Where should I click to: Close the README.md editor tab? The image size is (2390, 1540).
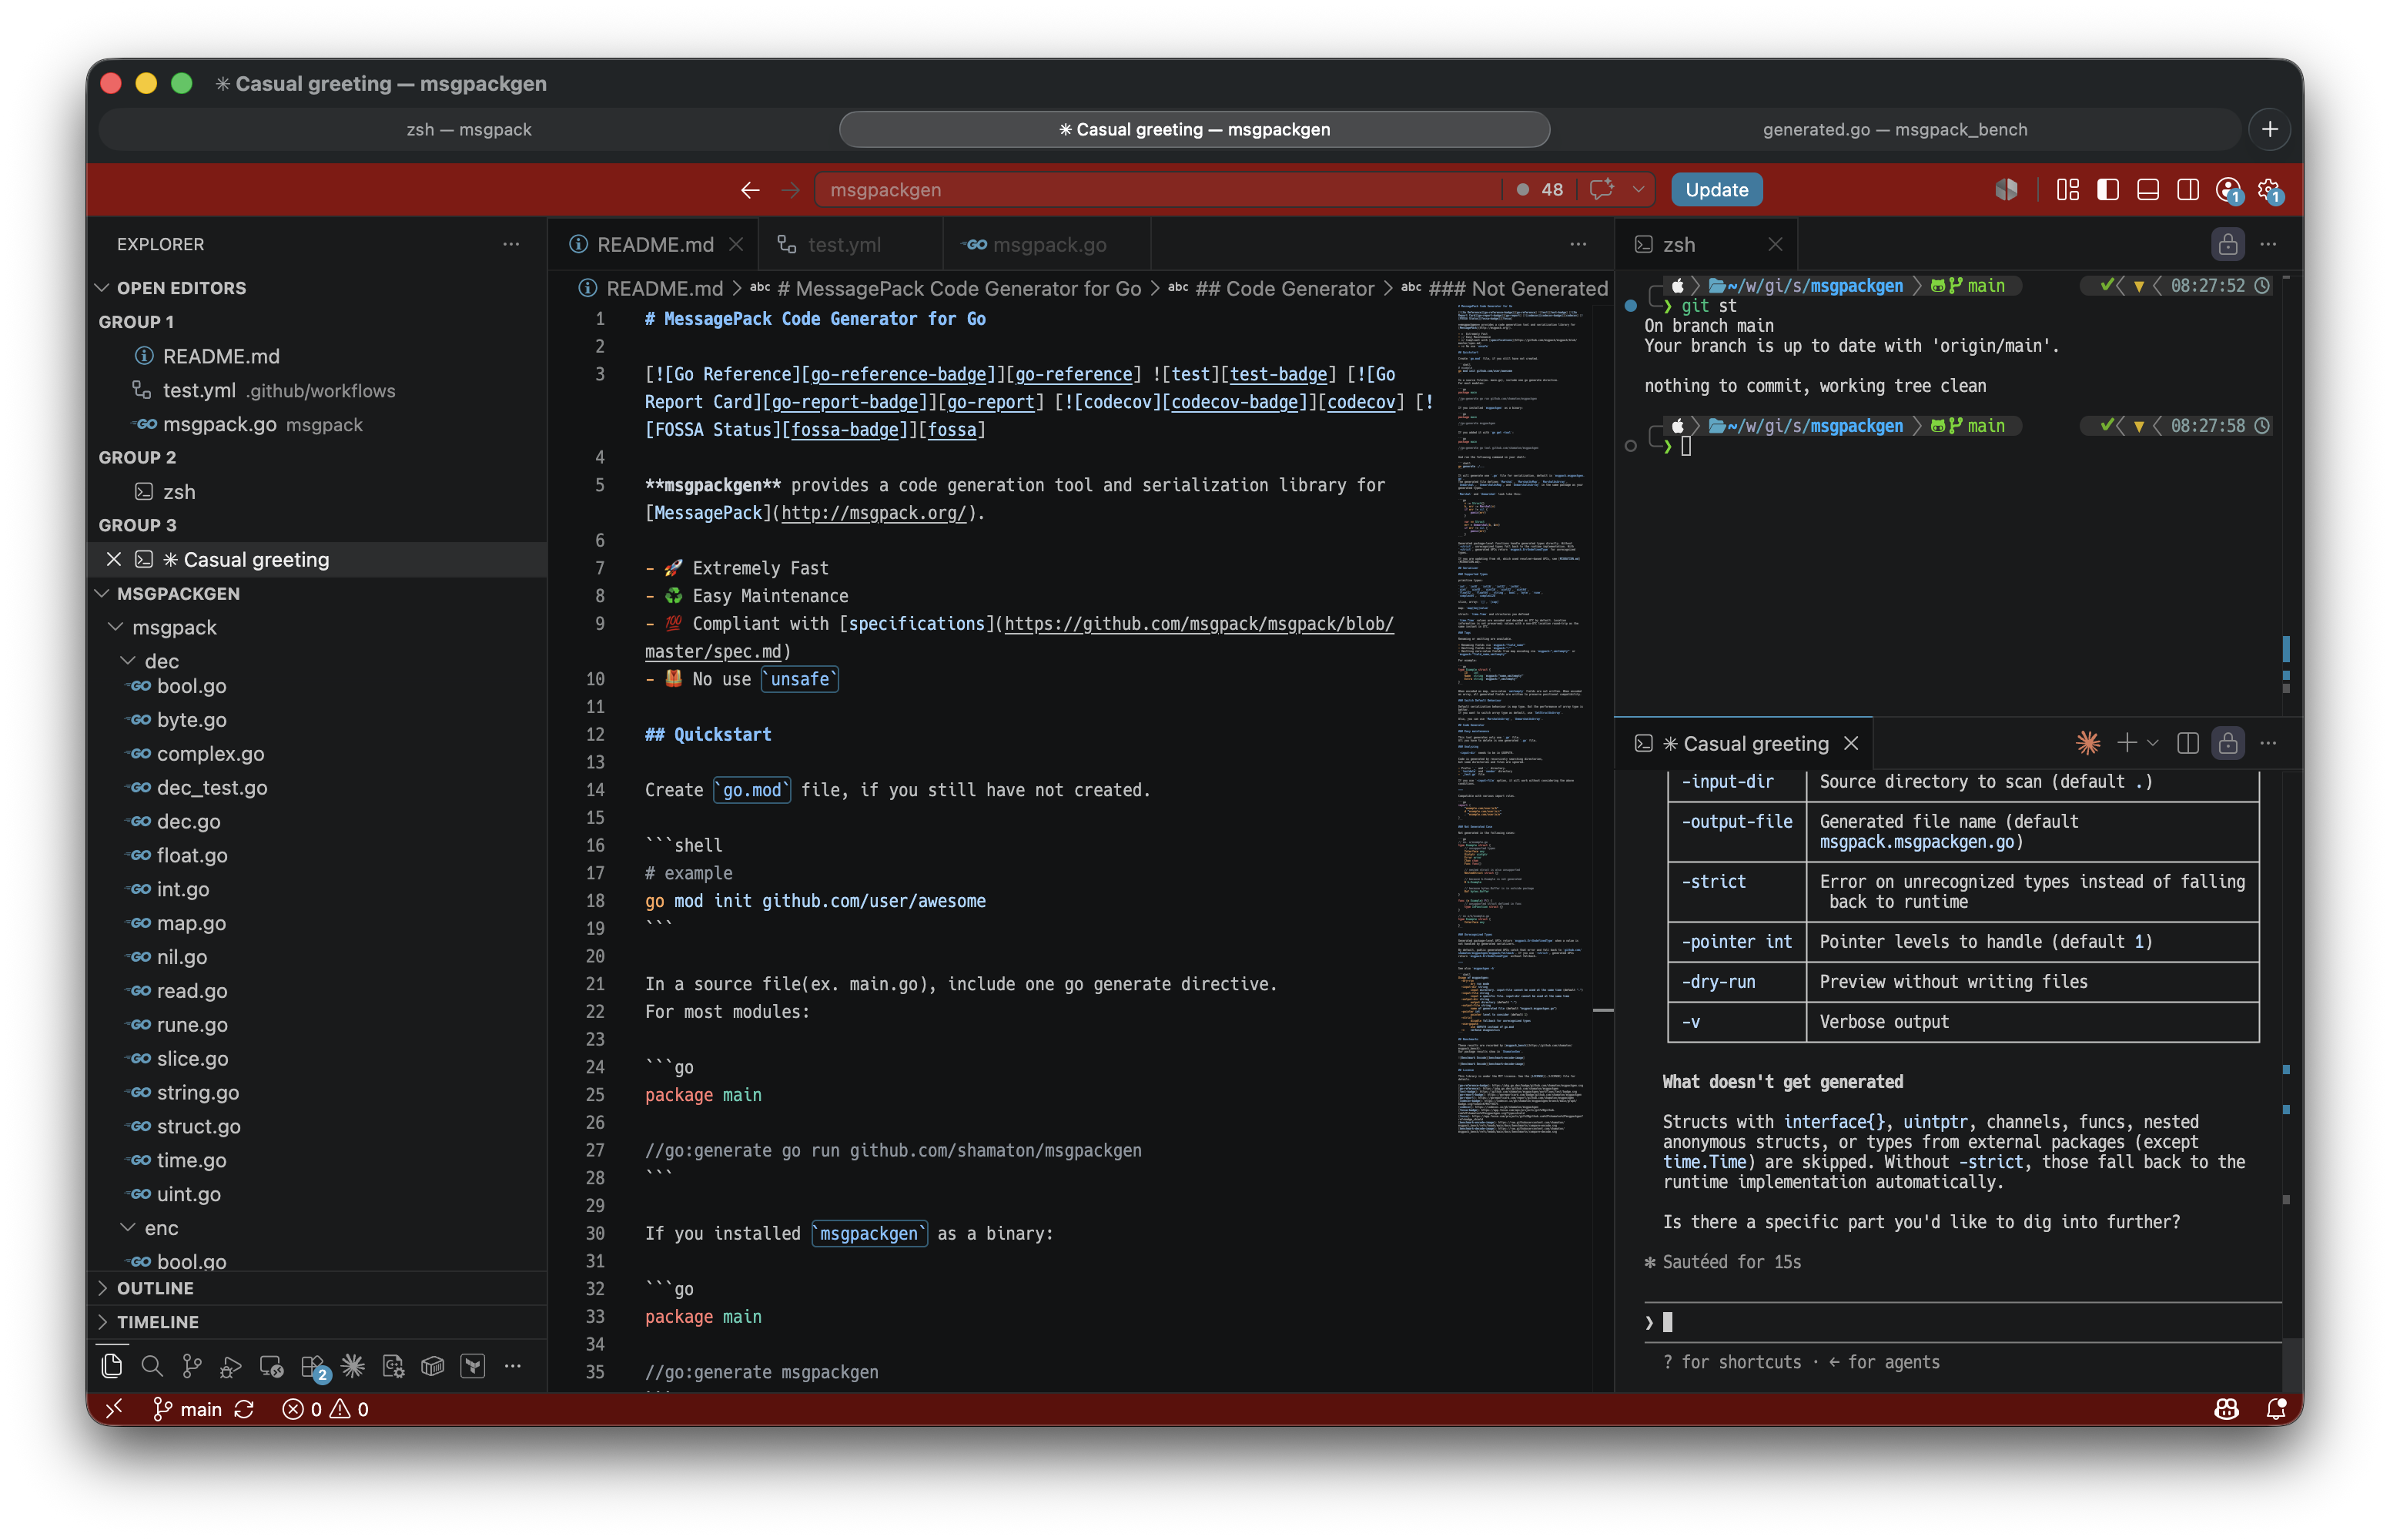click(736, 245)
